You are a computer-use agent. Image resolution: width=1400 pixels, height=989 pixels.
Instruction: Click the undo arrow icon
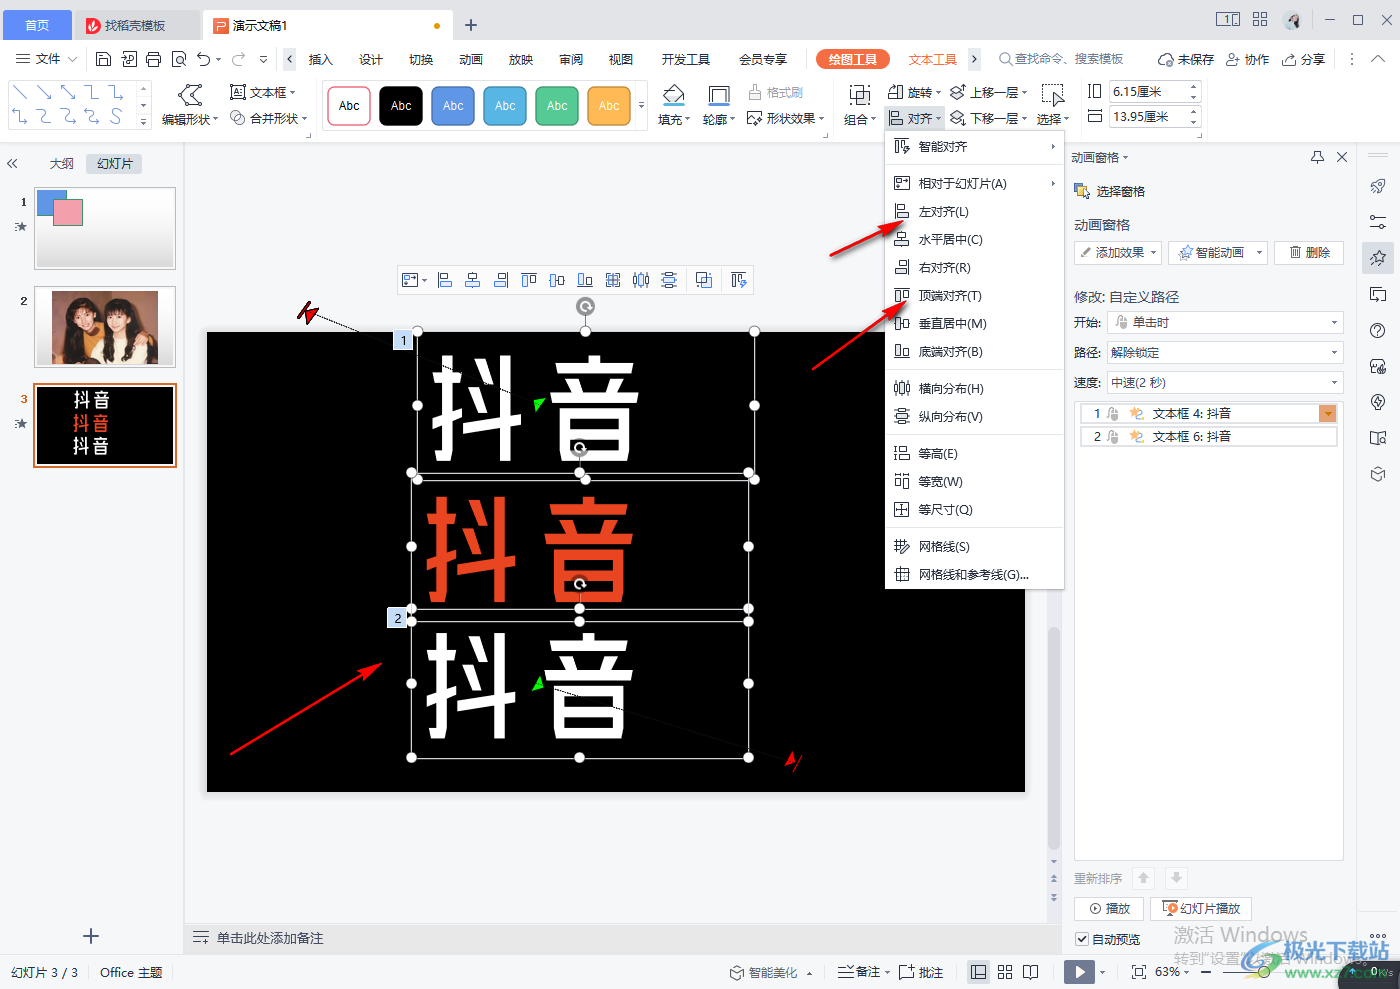pos(204,59)
